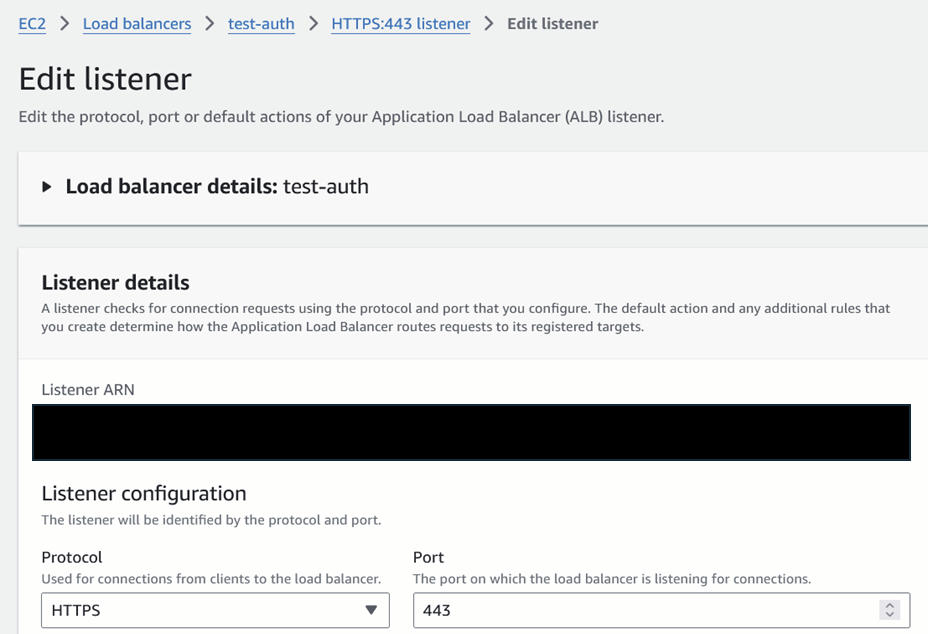928x634 pixels.
Task: Click the Edit listener page heading
Action: point(105,79)
